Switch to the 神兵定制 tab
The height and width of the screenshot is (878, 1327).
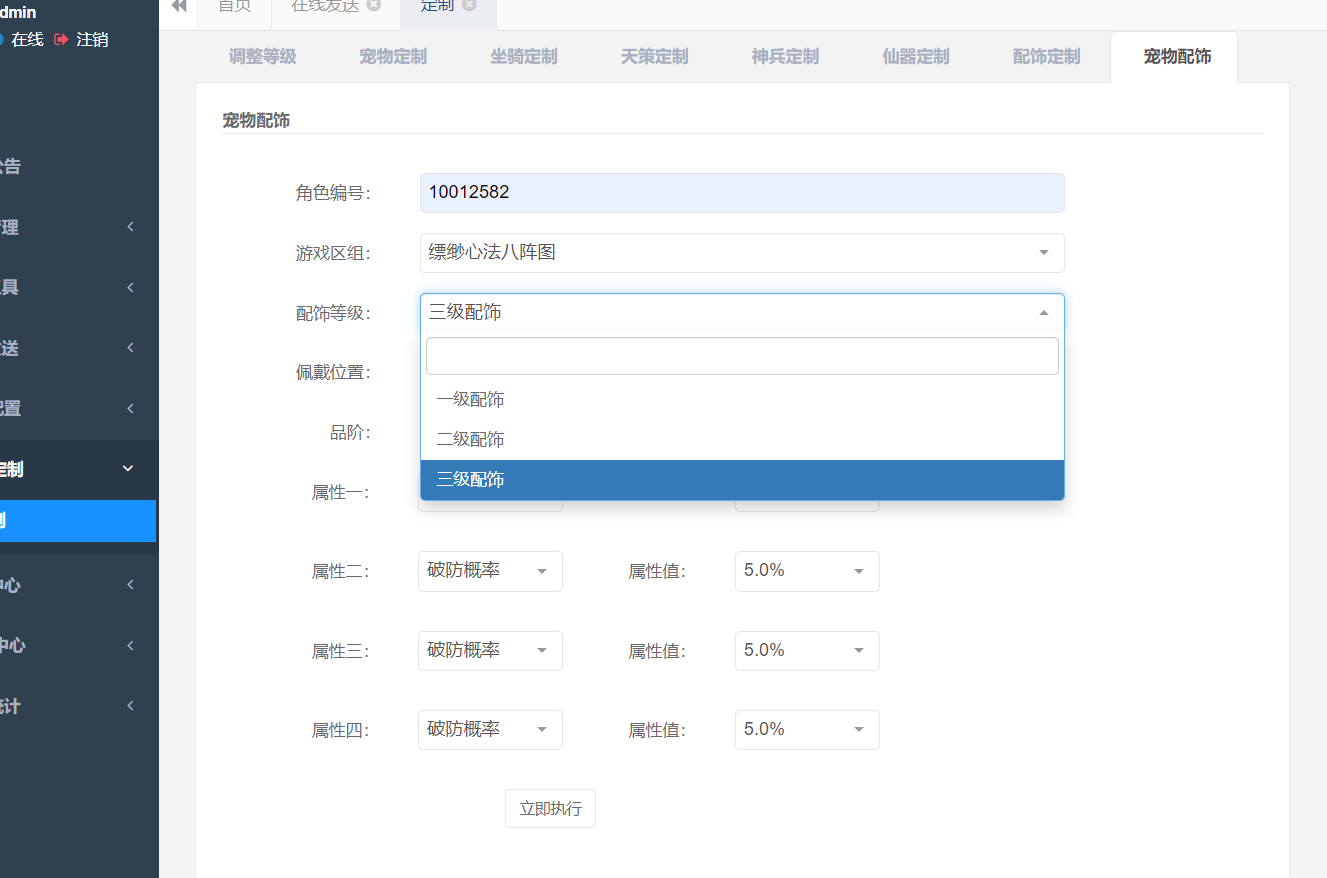tap(785, 57)
